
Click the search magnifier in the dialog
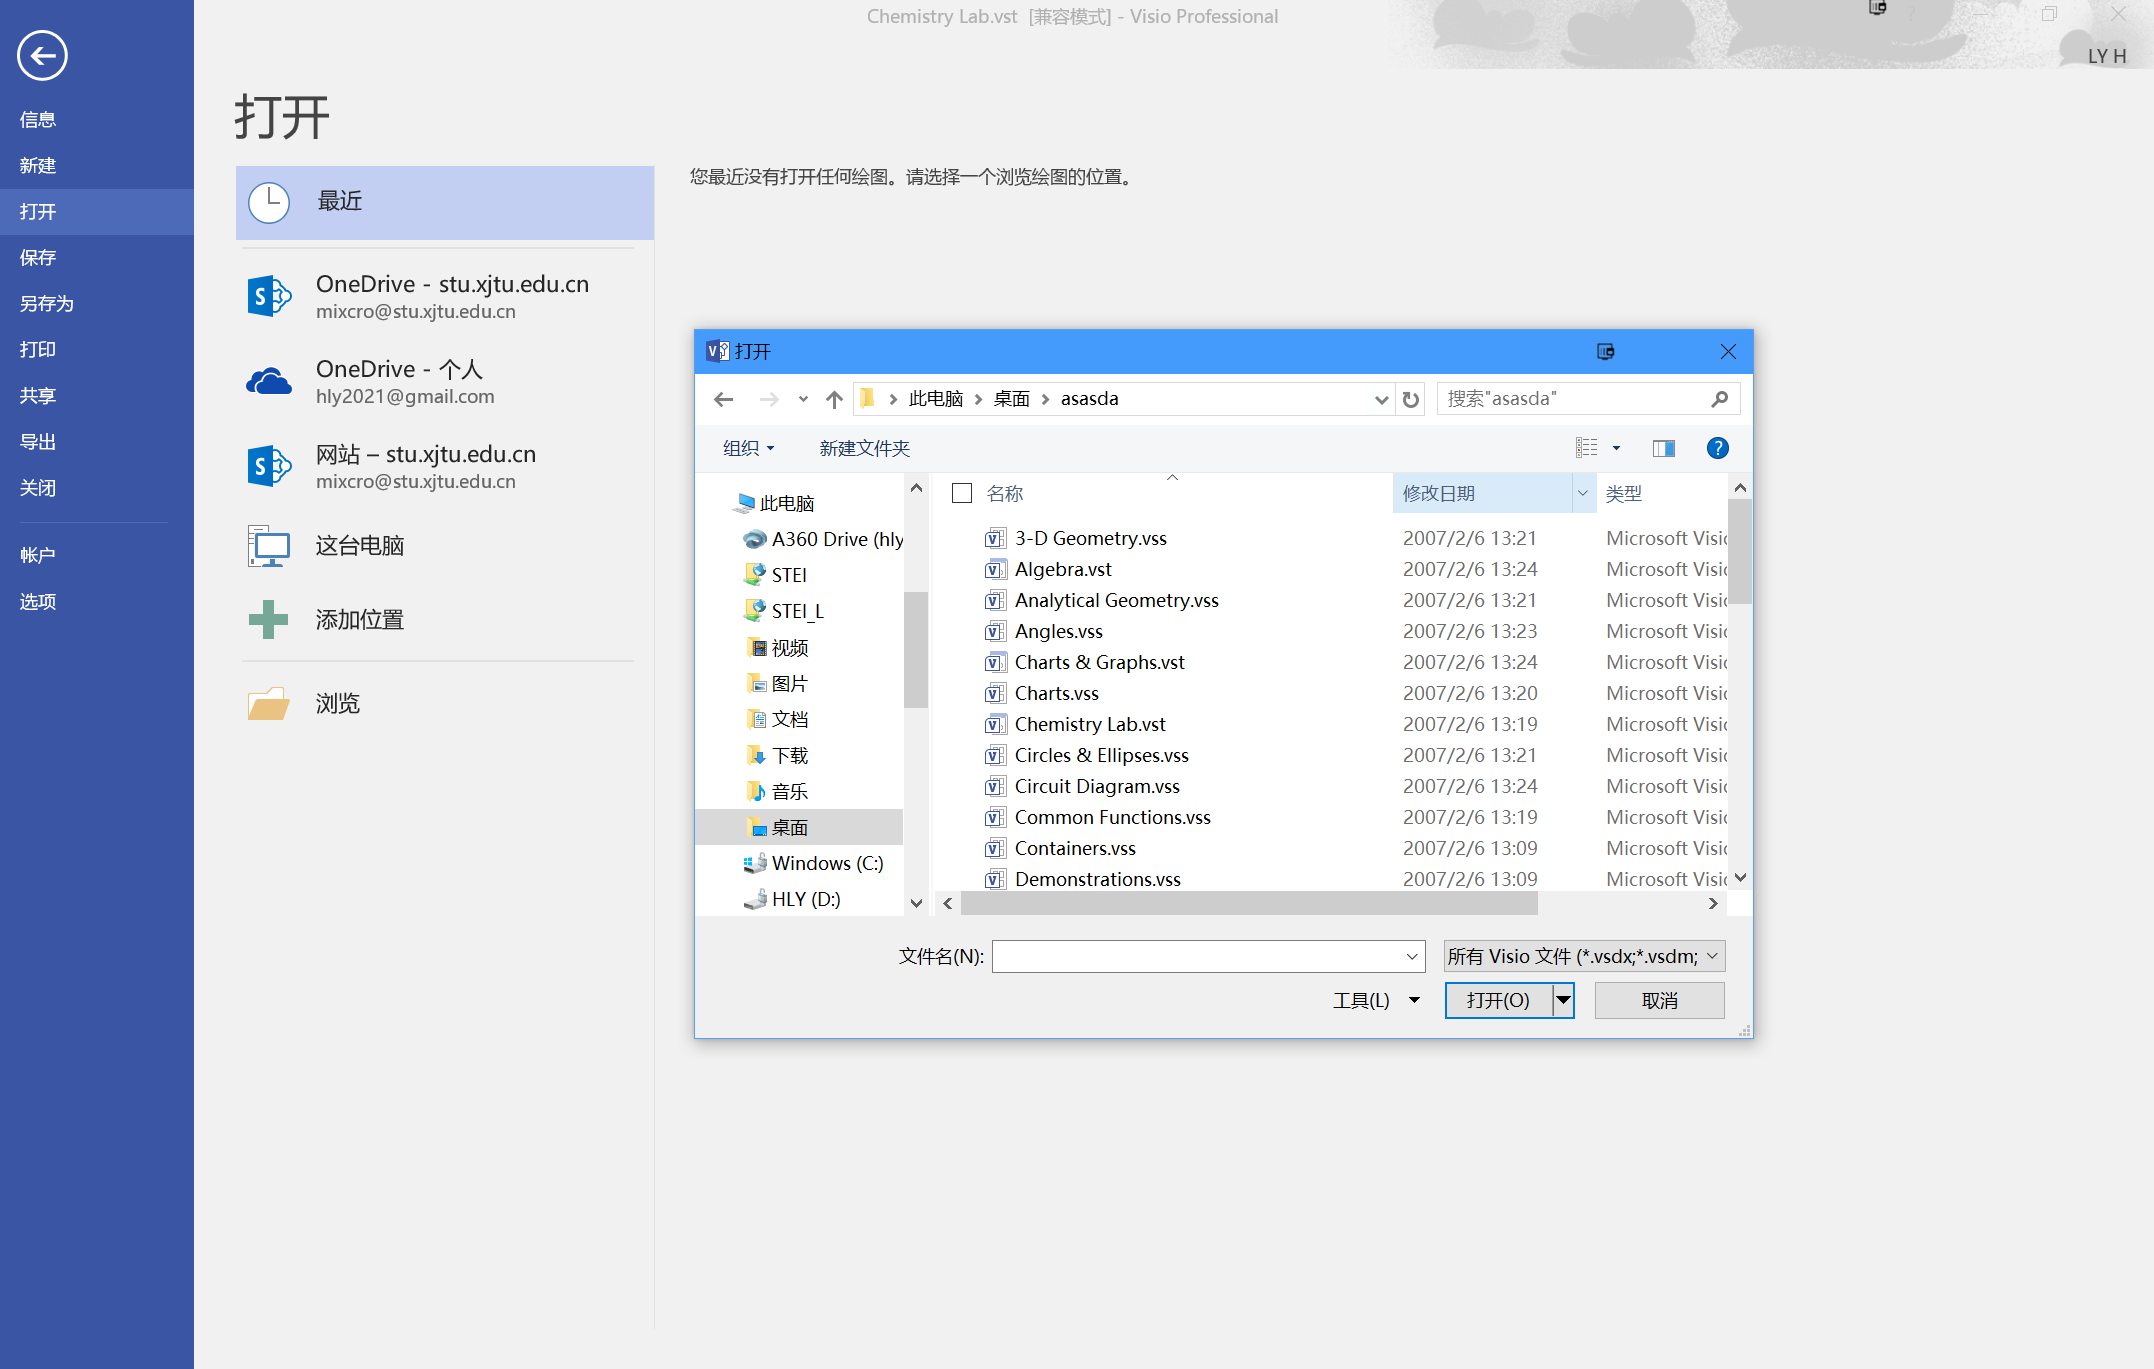tap(1719, 398)
